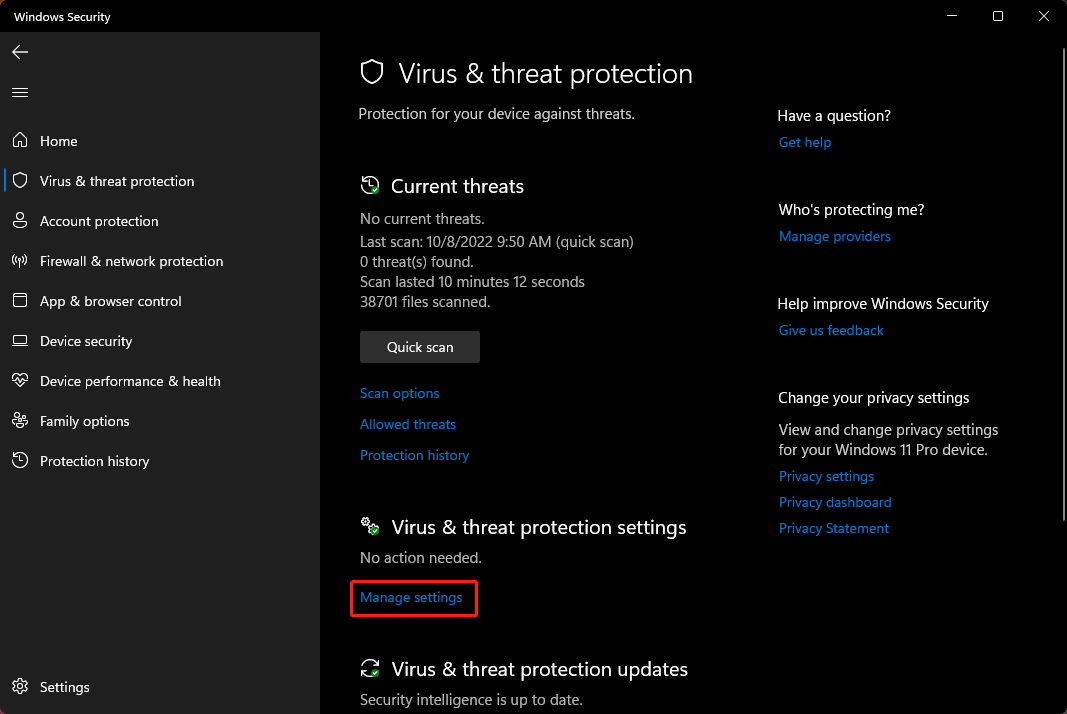The height and width of the screenshot is (714, 1067).
Task: Click the back arrow navigation icon
Action: (x=20, y=52)
